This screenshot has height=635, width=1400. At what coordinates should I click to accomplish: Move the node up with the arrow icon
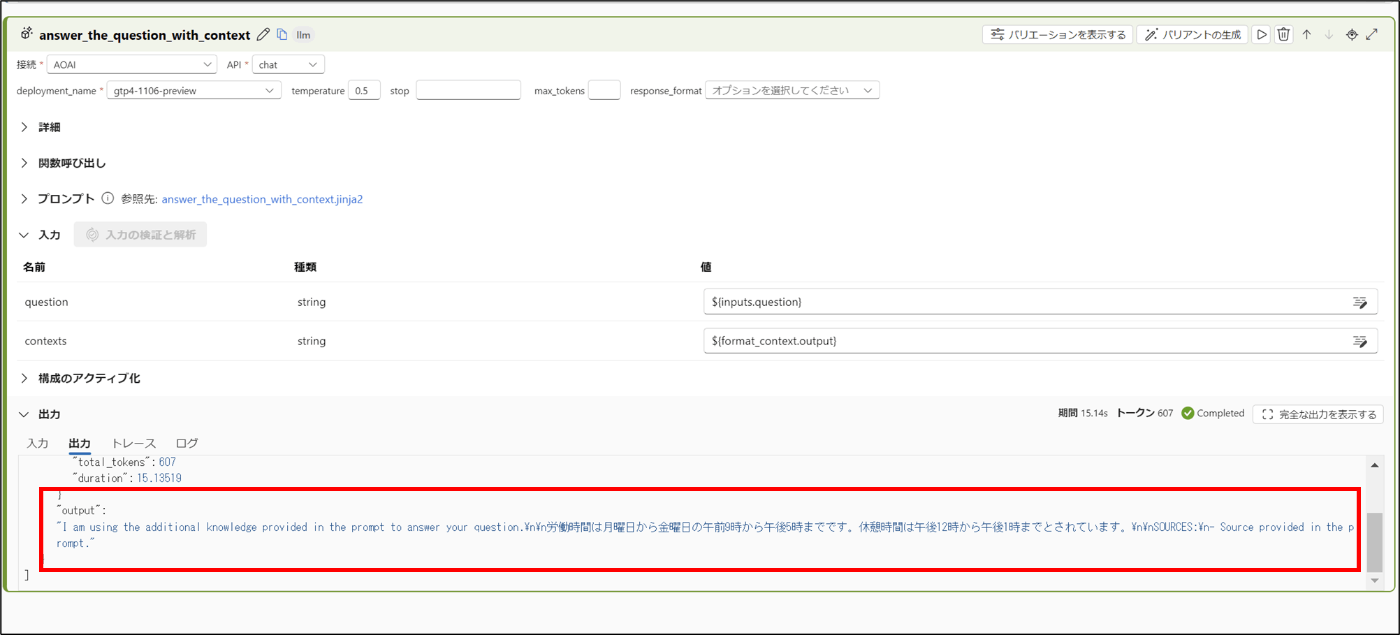point(1307,34)
